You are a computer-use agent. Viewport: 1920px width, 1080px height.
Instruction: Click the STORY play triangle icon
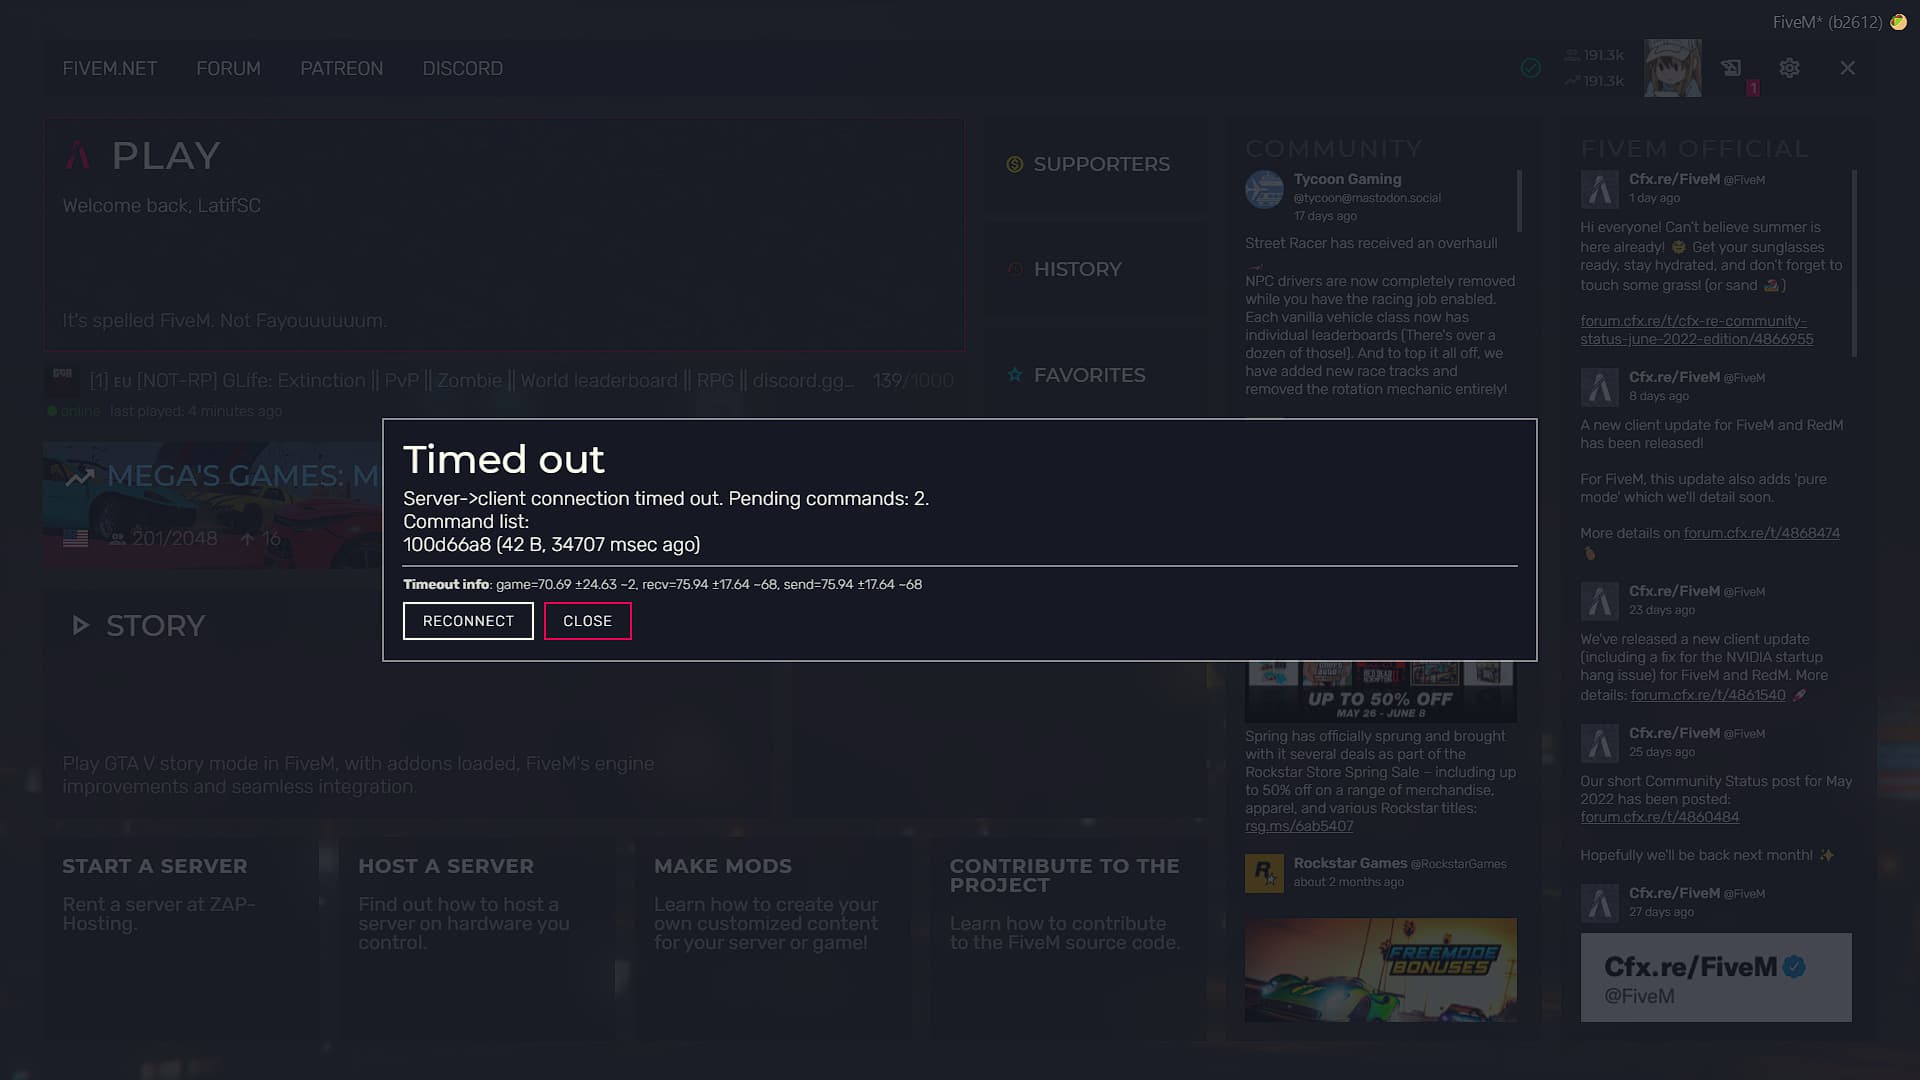(81, 626)
